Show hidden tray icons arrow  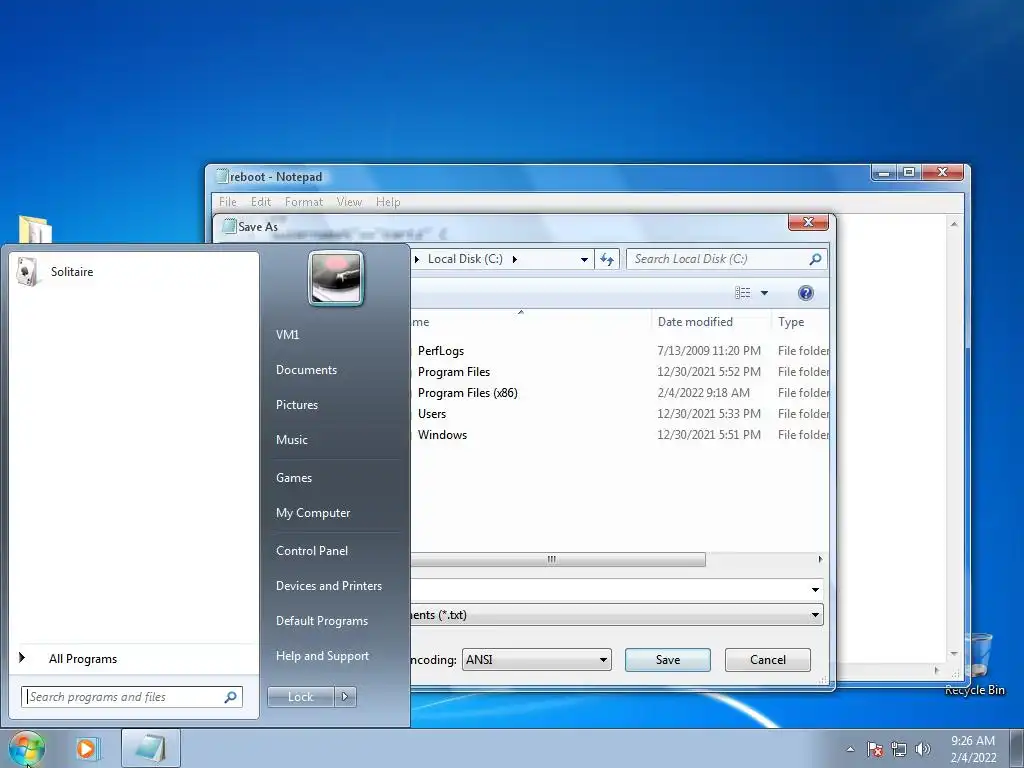pyautogui.click(x=850, y=749)
